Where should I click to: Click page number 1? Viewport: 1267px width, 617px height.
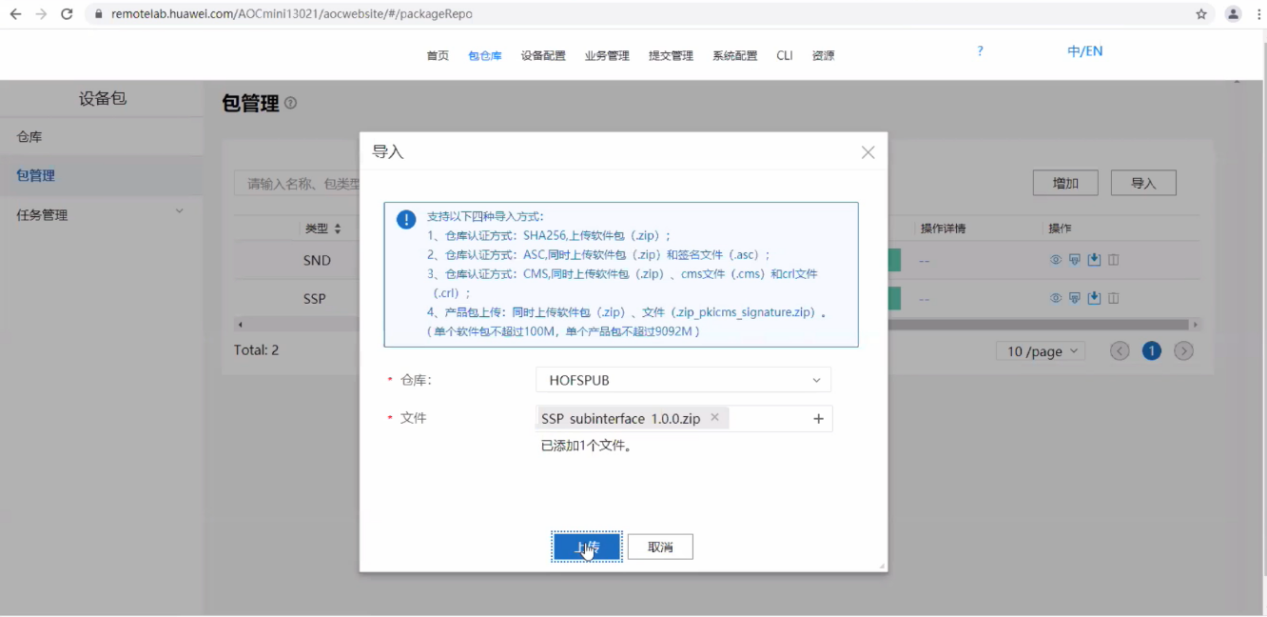pos(1152,351)
